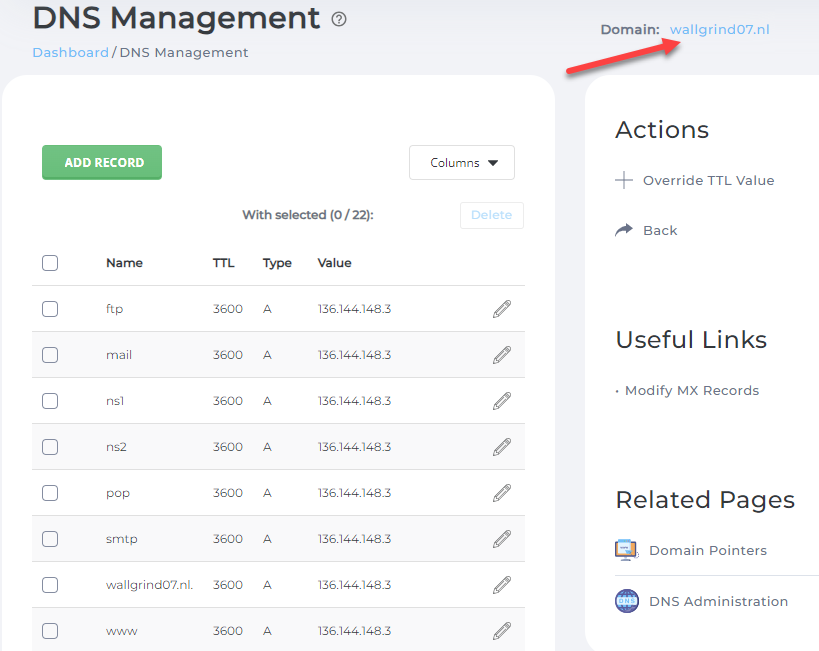Edit the wallgrind07.nl. record pencil icon
Image resolution: width=819 pixels, height=651 pixels.
pyautogui.click(x=502, y=585)
